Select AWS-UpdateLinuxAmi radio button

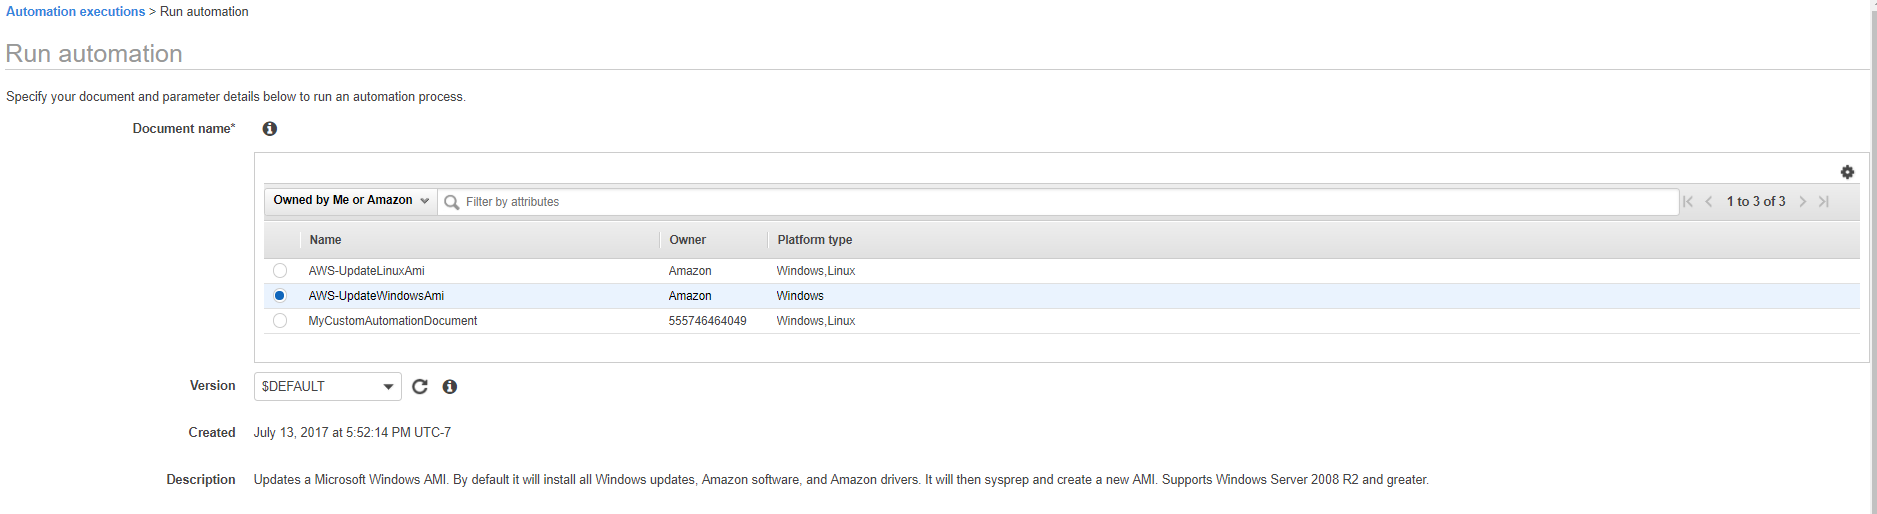[280, 271]
